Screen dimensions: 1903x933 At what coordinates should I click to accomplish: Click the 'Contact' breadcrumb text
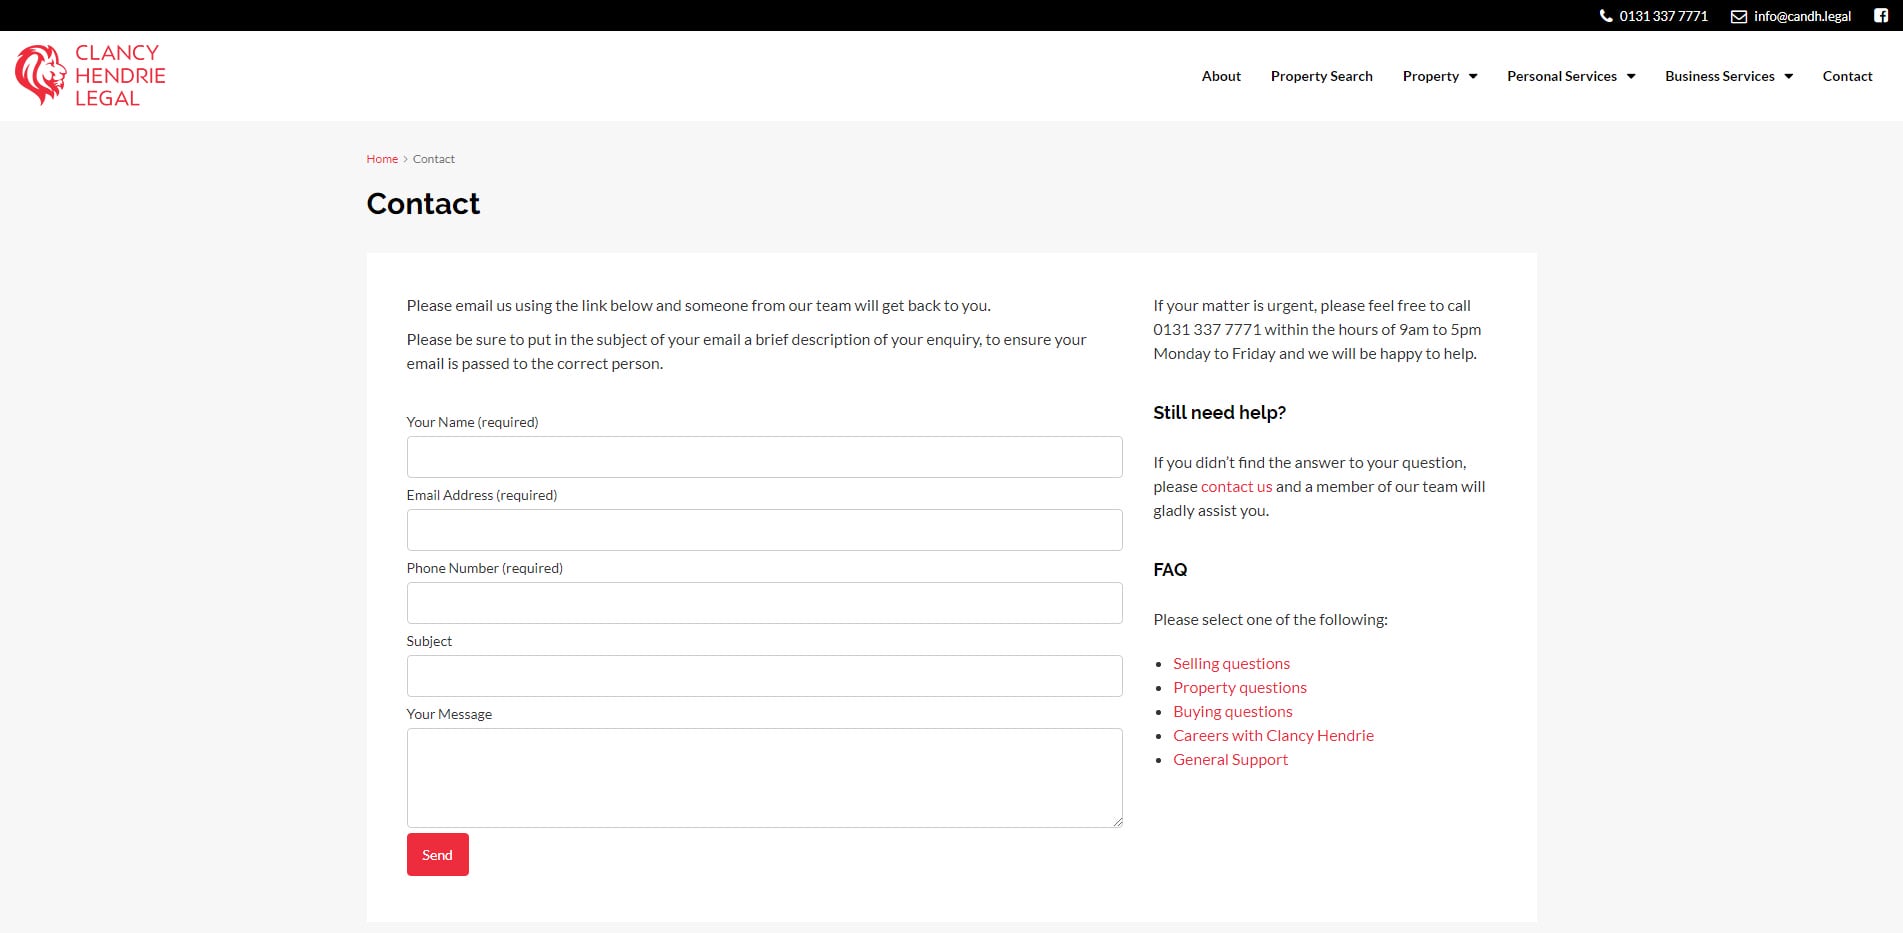coord(434,159)
